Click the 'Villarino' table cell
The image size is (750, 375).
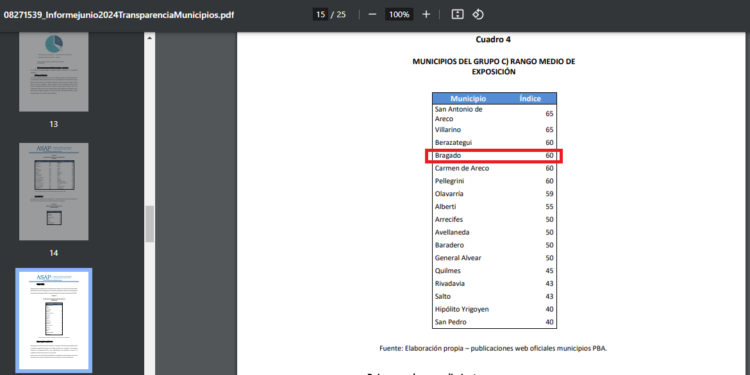[448, 130]
